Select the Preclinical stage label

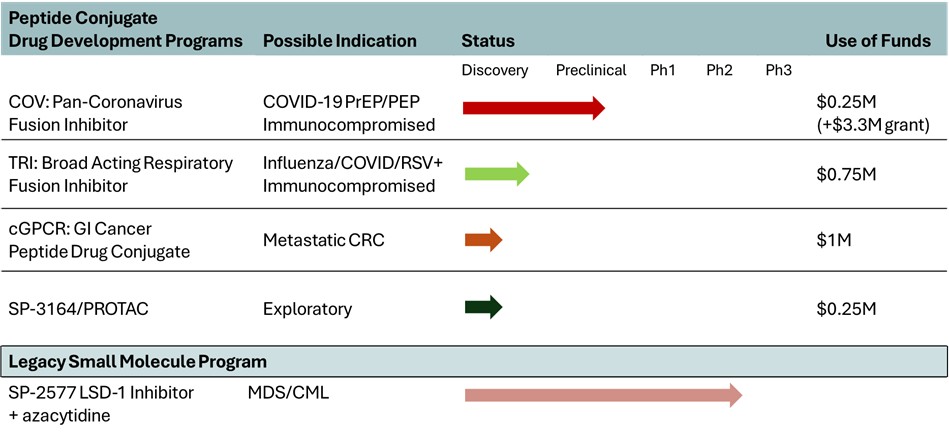591,70
